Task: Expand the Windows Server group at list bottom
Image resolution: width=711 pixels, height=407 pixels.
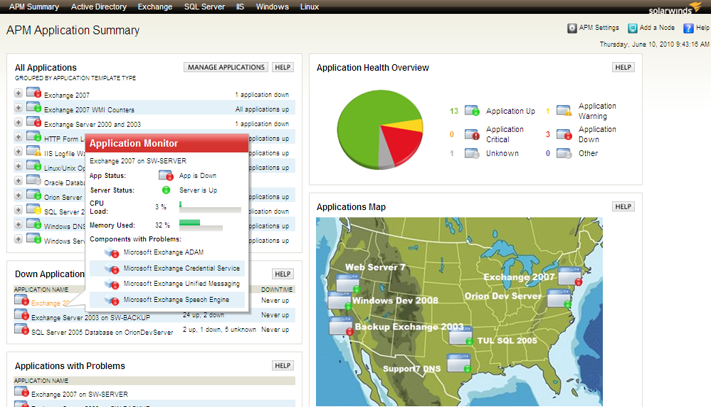Action: click(18, 239)
